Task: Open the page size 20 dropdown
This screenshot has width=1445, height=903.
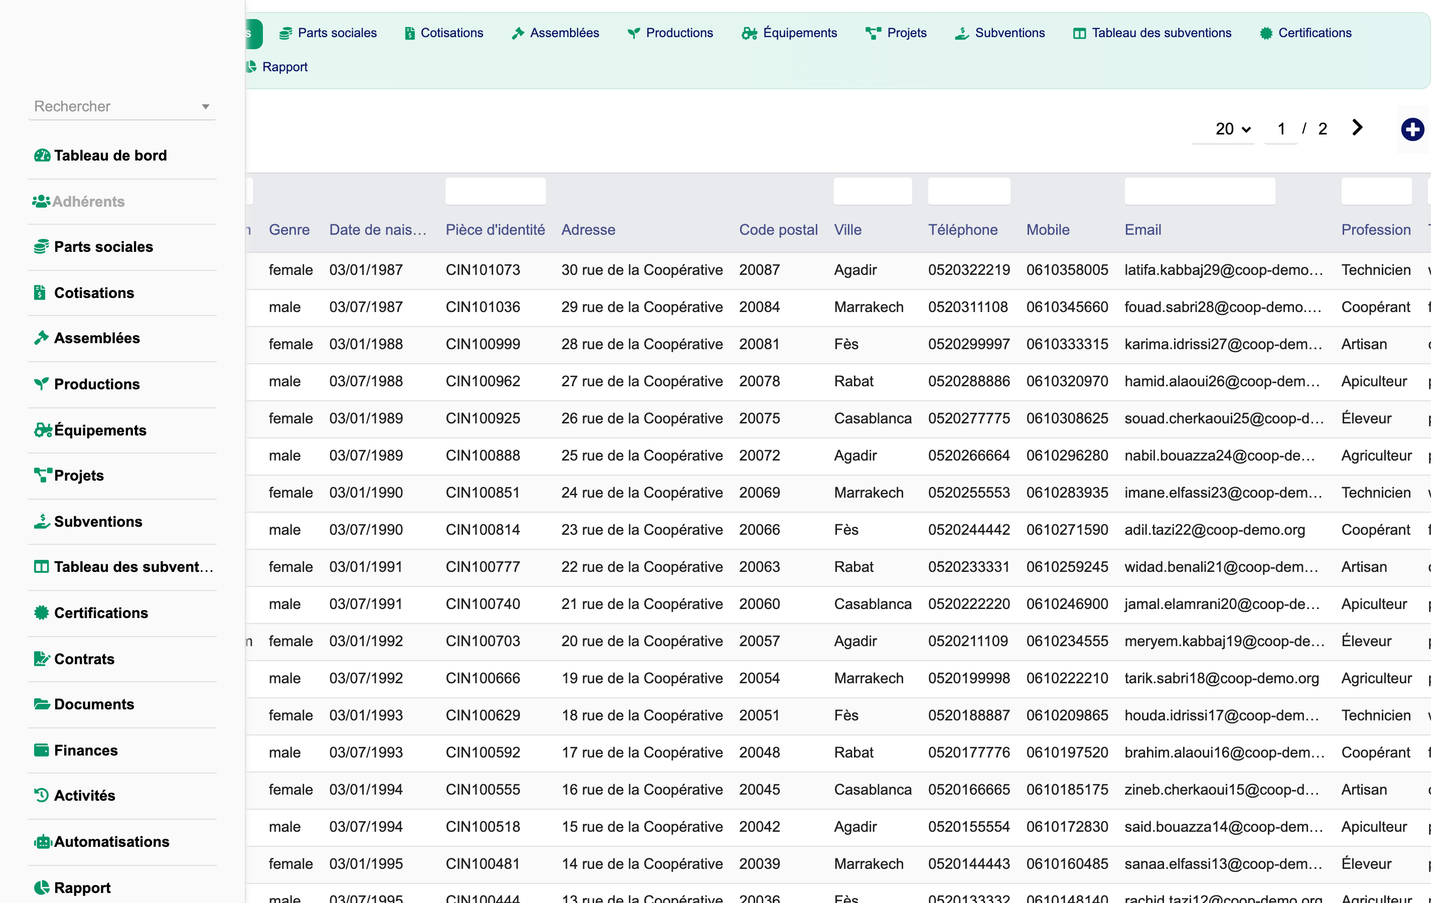Action: (1223, 129)
